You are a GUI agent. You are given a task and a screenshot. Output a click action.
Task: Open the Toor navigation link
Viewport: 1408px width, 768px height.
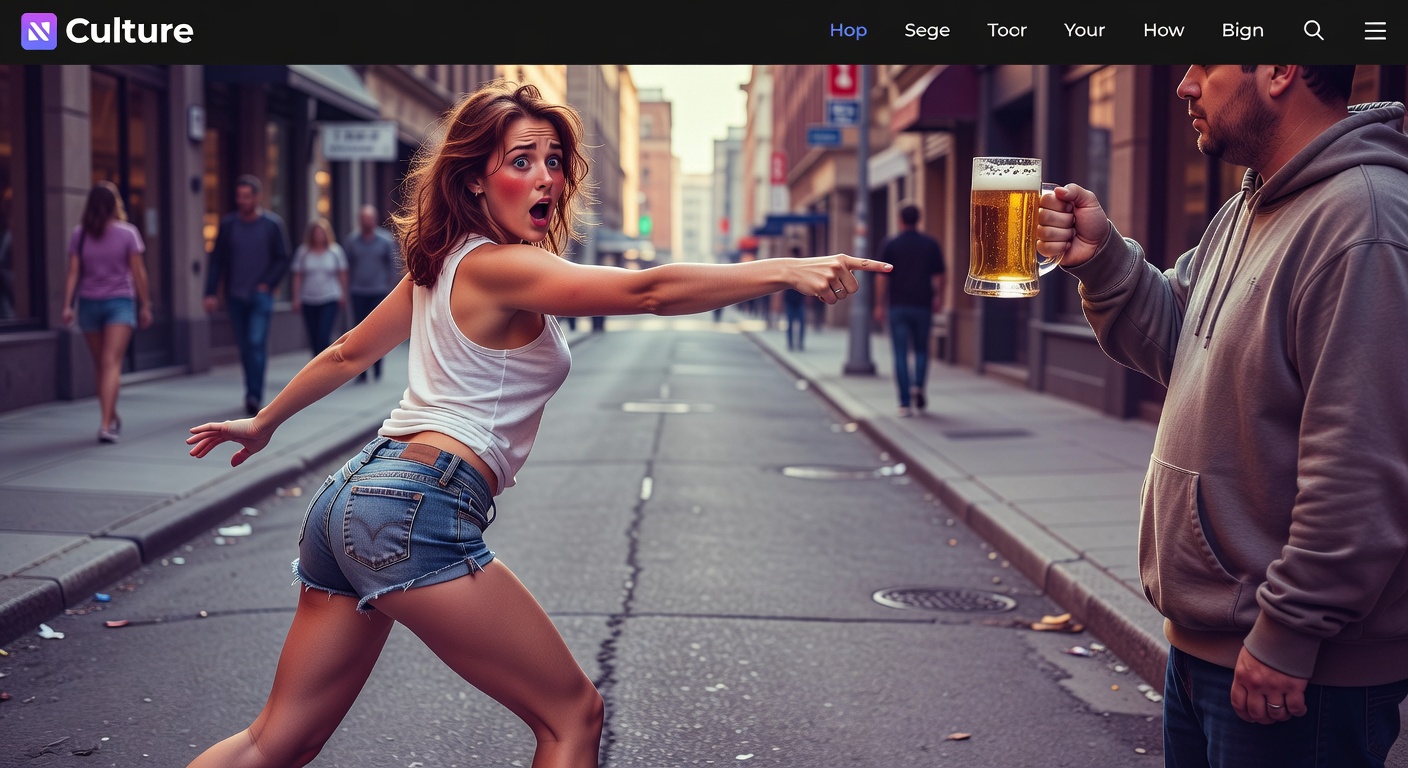1007,31
